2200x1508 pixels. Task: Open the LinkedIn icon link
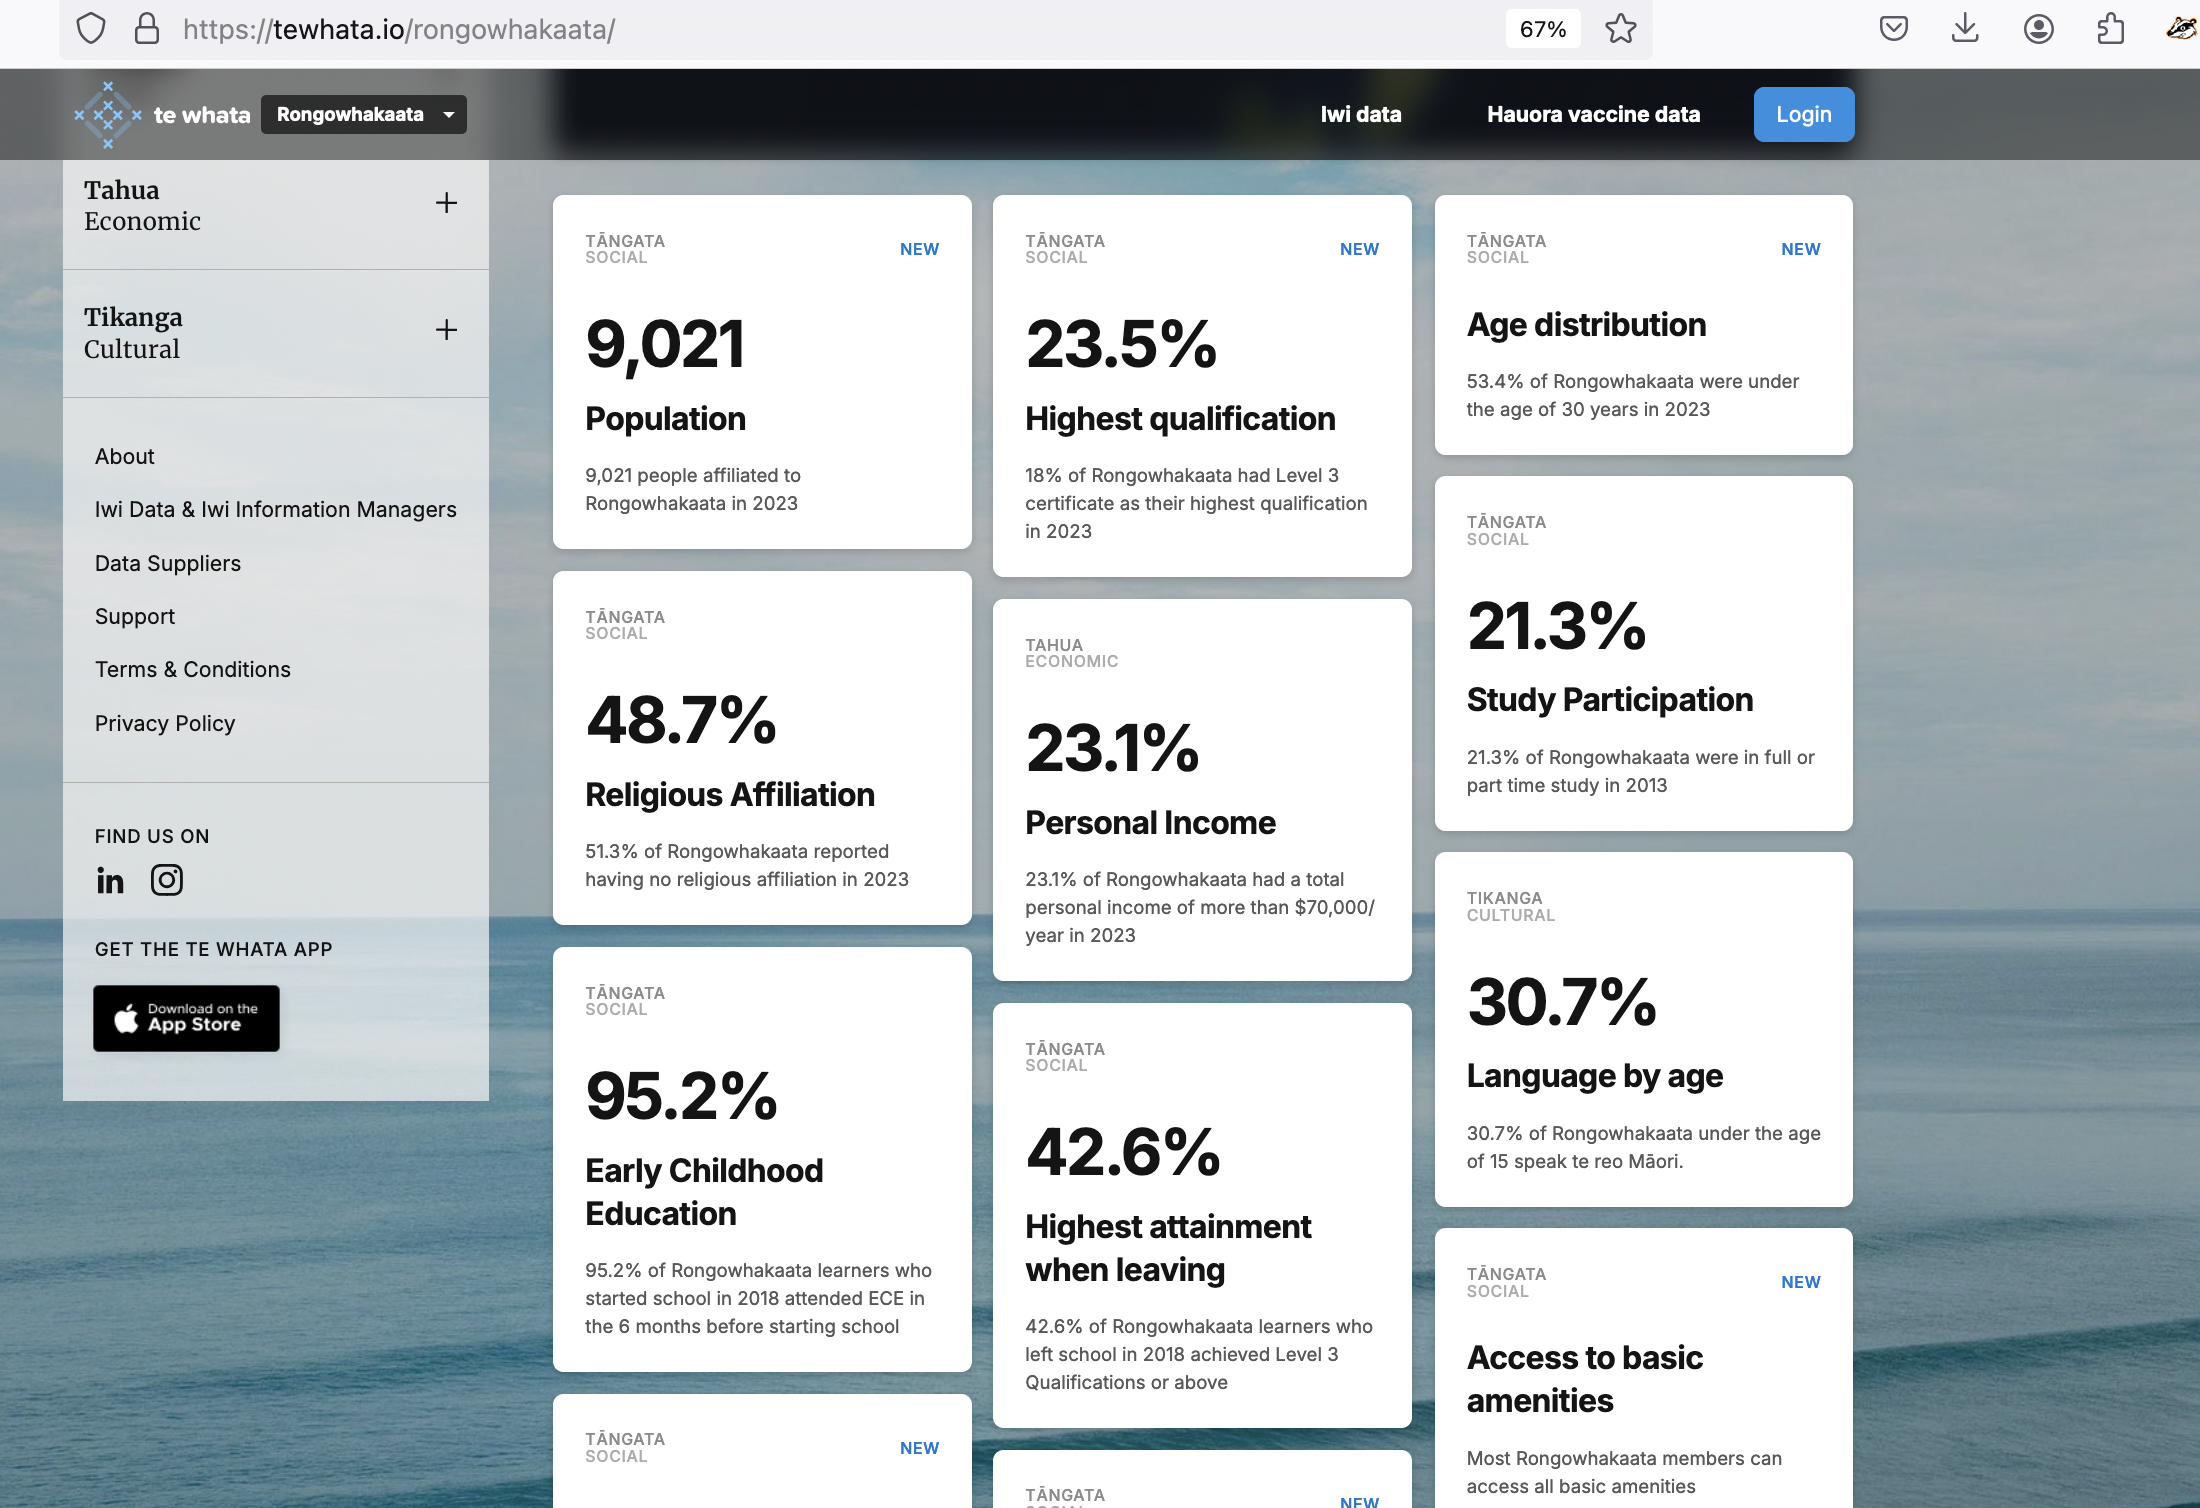110,880
